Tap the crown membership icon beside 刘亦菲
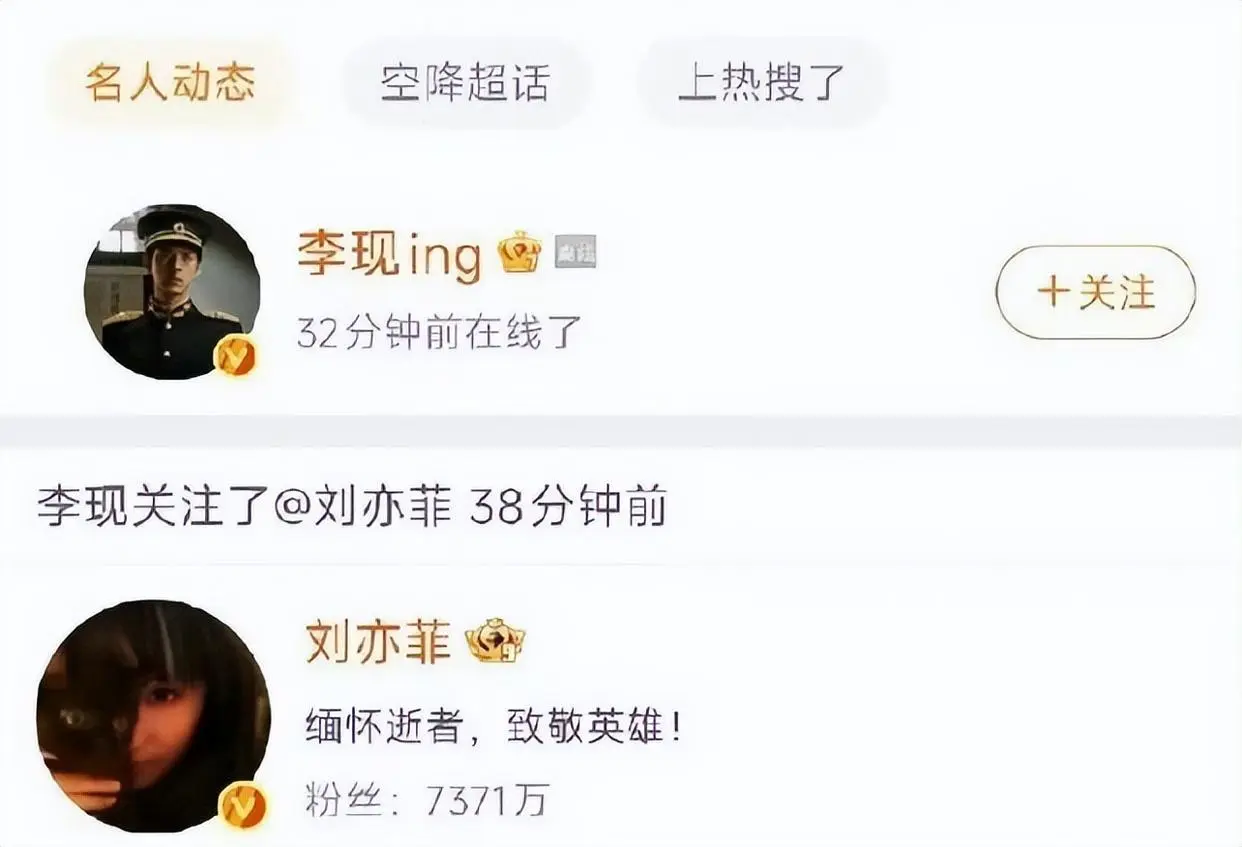This screenshot has height=847, width=1242. tap(495, 641)
